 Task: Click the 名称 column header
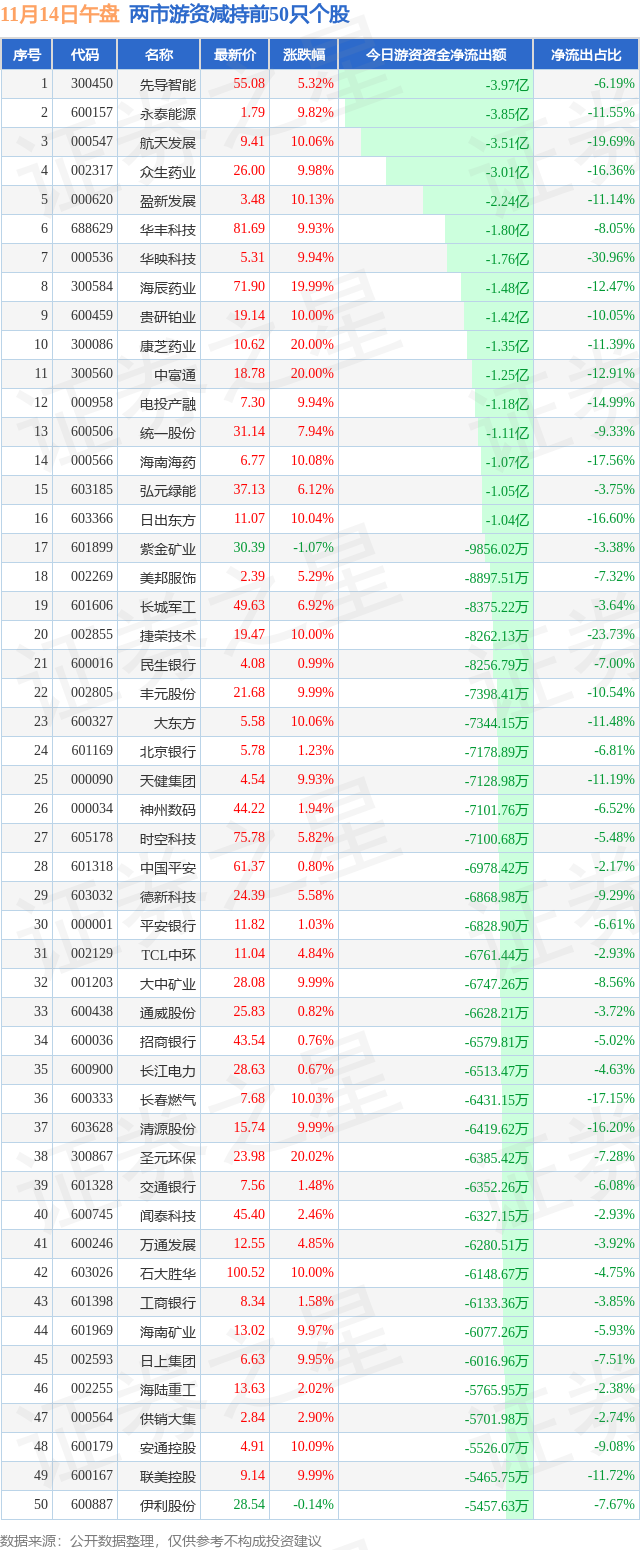159,55
